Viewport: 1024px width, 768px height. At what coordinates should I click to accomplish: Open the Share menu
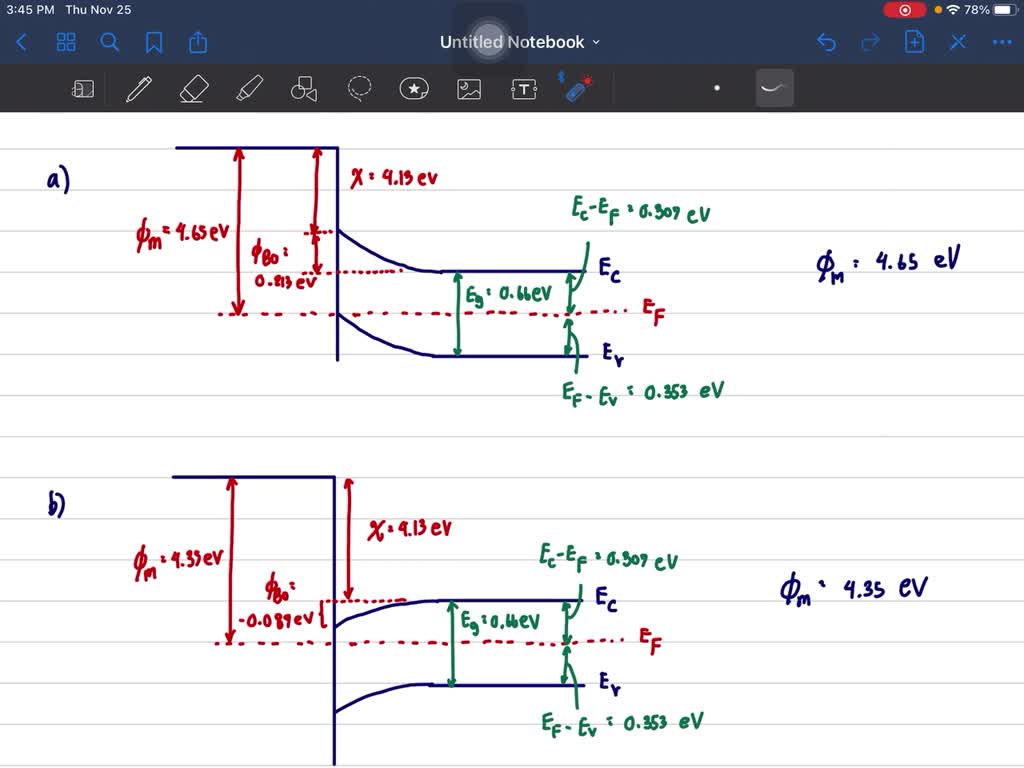[197, 42]
